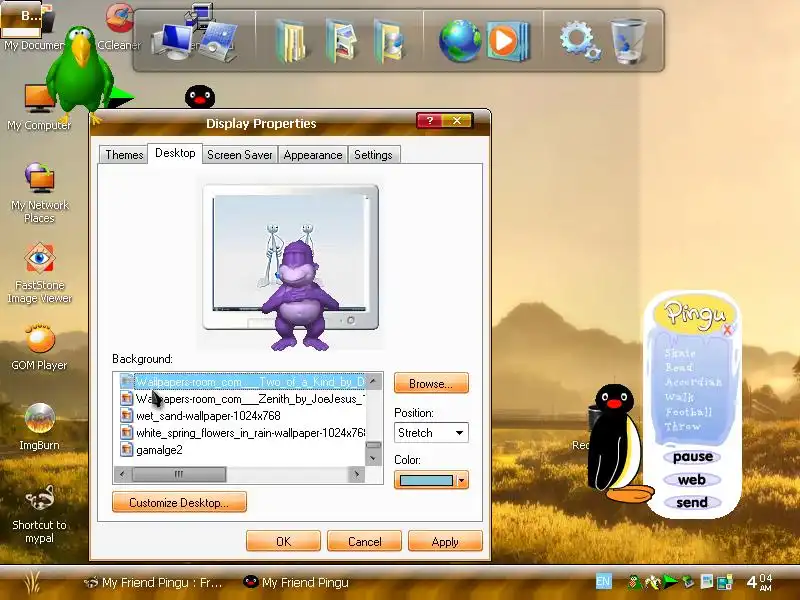Open the Position Stretch dropdown

pyautogui.click(x=431, y=433)
